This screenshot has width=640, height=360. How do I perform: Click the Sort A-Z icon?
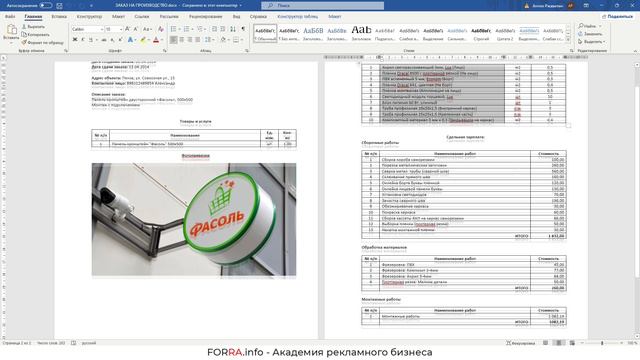[233, 29]
